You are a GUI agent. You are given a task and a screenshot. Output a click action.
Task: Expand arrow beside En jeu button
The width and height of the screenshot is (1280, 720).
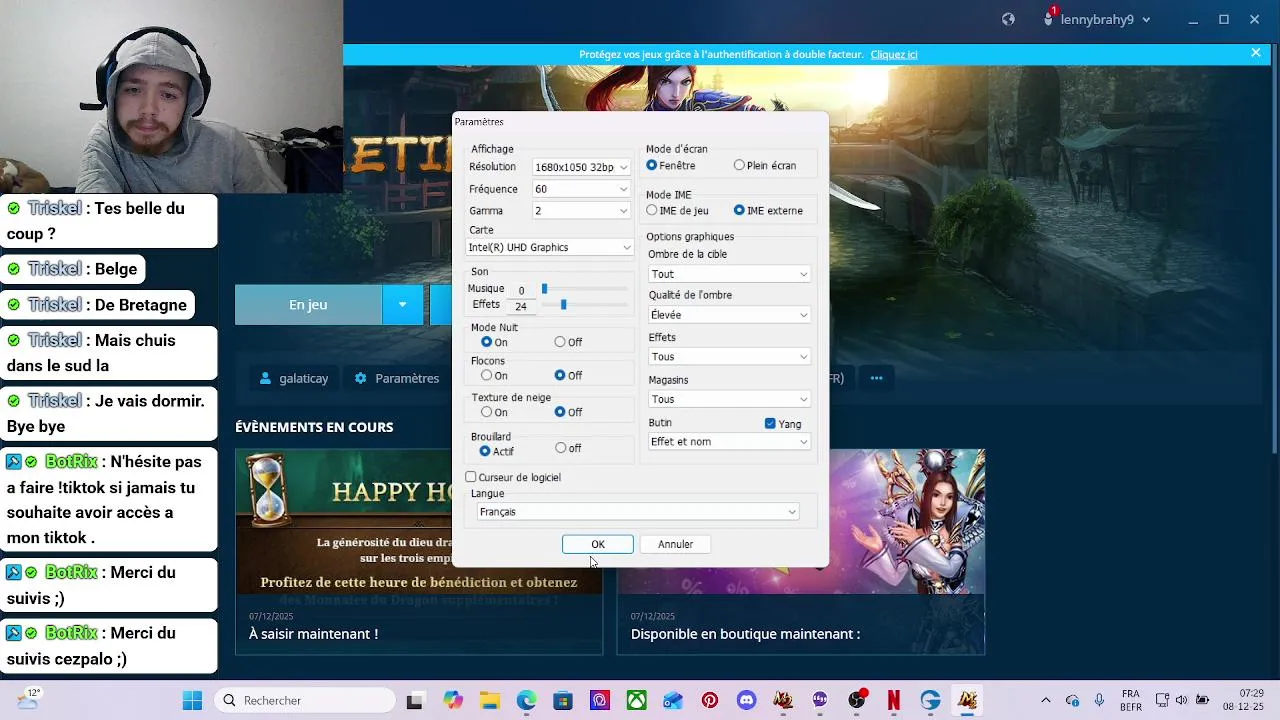(x=403, y=305)
